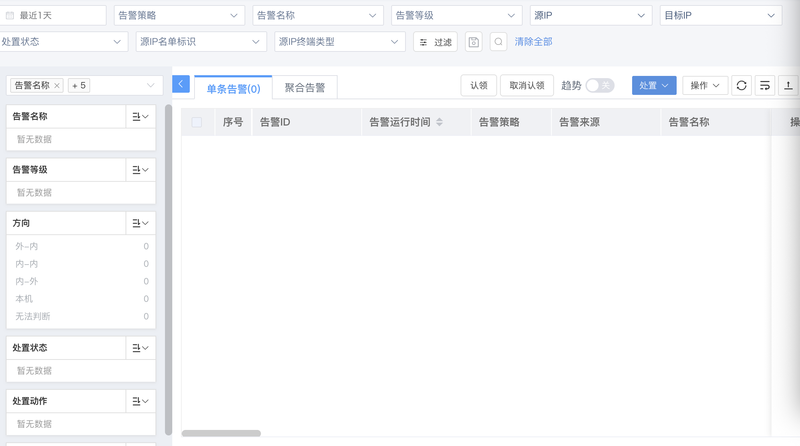Click the 认领 button
800x446 pixels.
pos(478,86)
